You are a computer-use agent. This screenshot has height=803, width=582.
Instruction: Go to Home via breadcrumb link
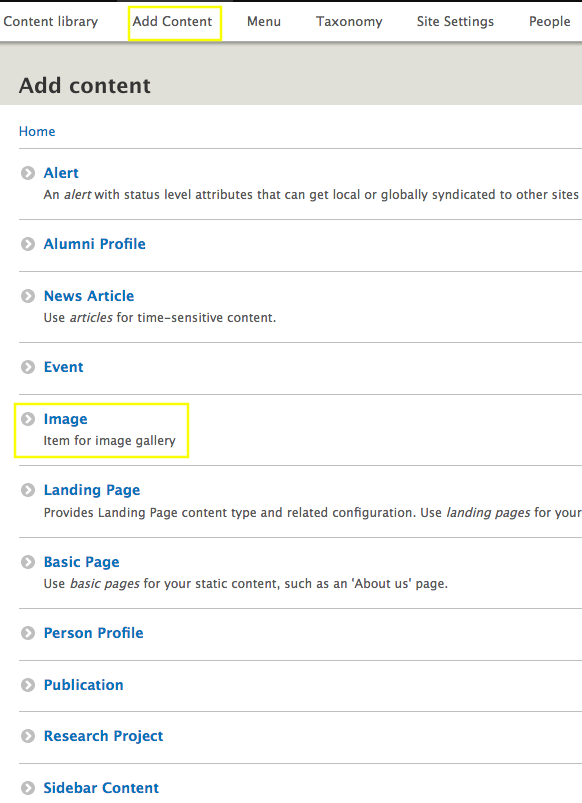pos(37,131)
